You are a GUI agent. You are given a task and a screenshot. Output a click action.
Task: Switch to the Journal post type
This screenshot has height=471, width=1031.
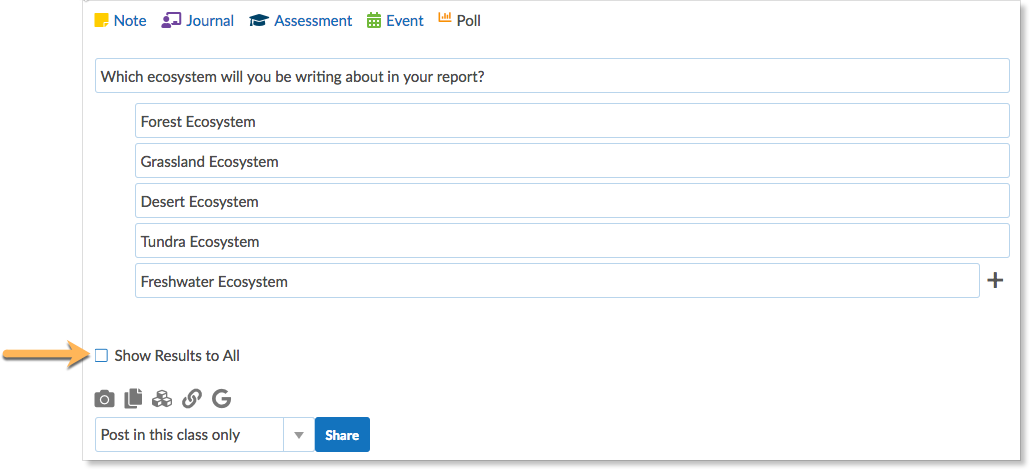(x=198, y=21)
